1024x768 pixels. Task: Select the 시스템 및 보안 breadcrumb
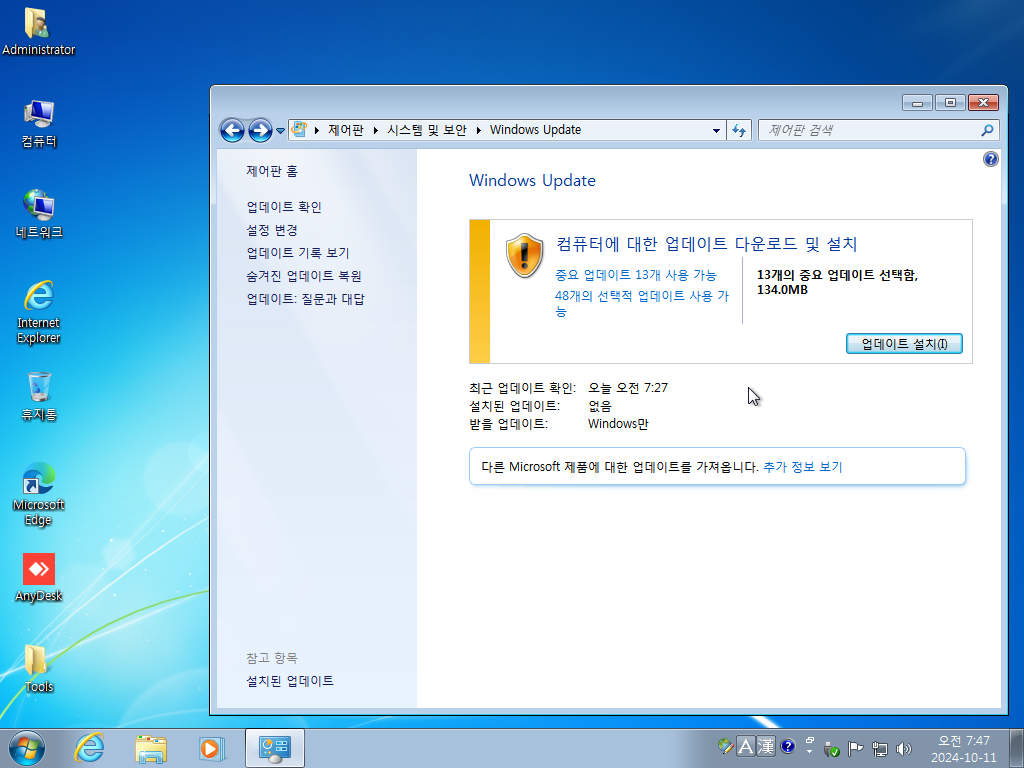point(426,130)
